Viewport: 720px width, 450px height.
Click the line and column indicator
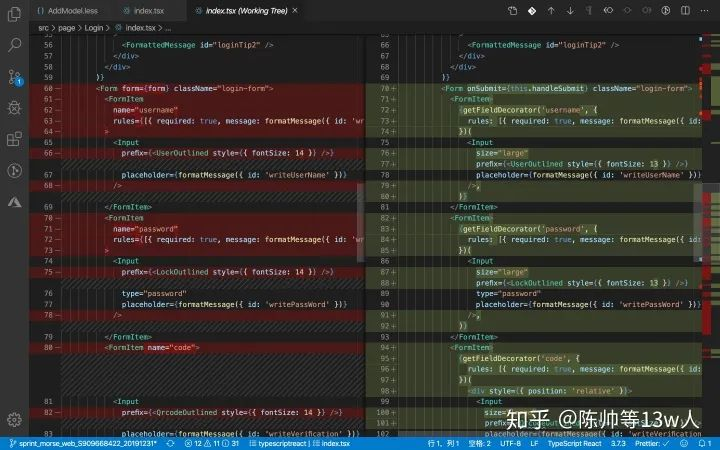[444, 444]
